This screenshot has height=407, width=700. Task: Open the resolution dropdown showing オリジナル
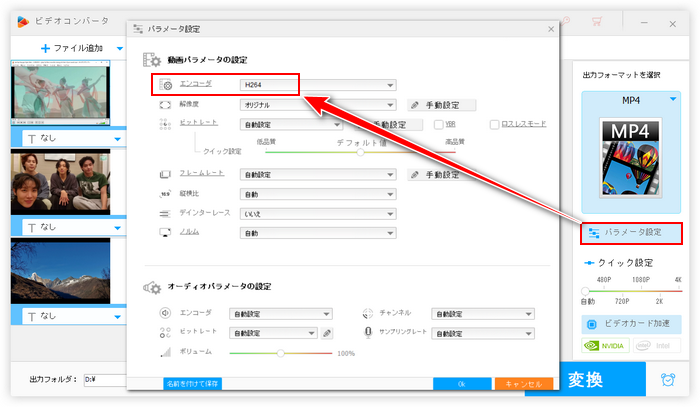(318, 105)
